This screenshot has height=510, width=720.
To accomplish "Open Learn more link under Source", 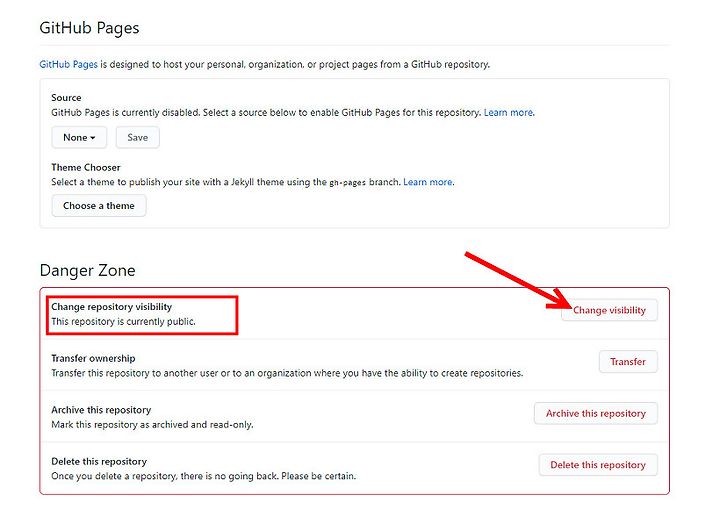I will coord(509,112).
